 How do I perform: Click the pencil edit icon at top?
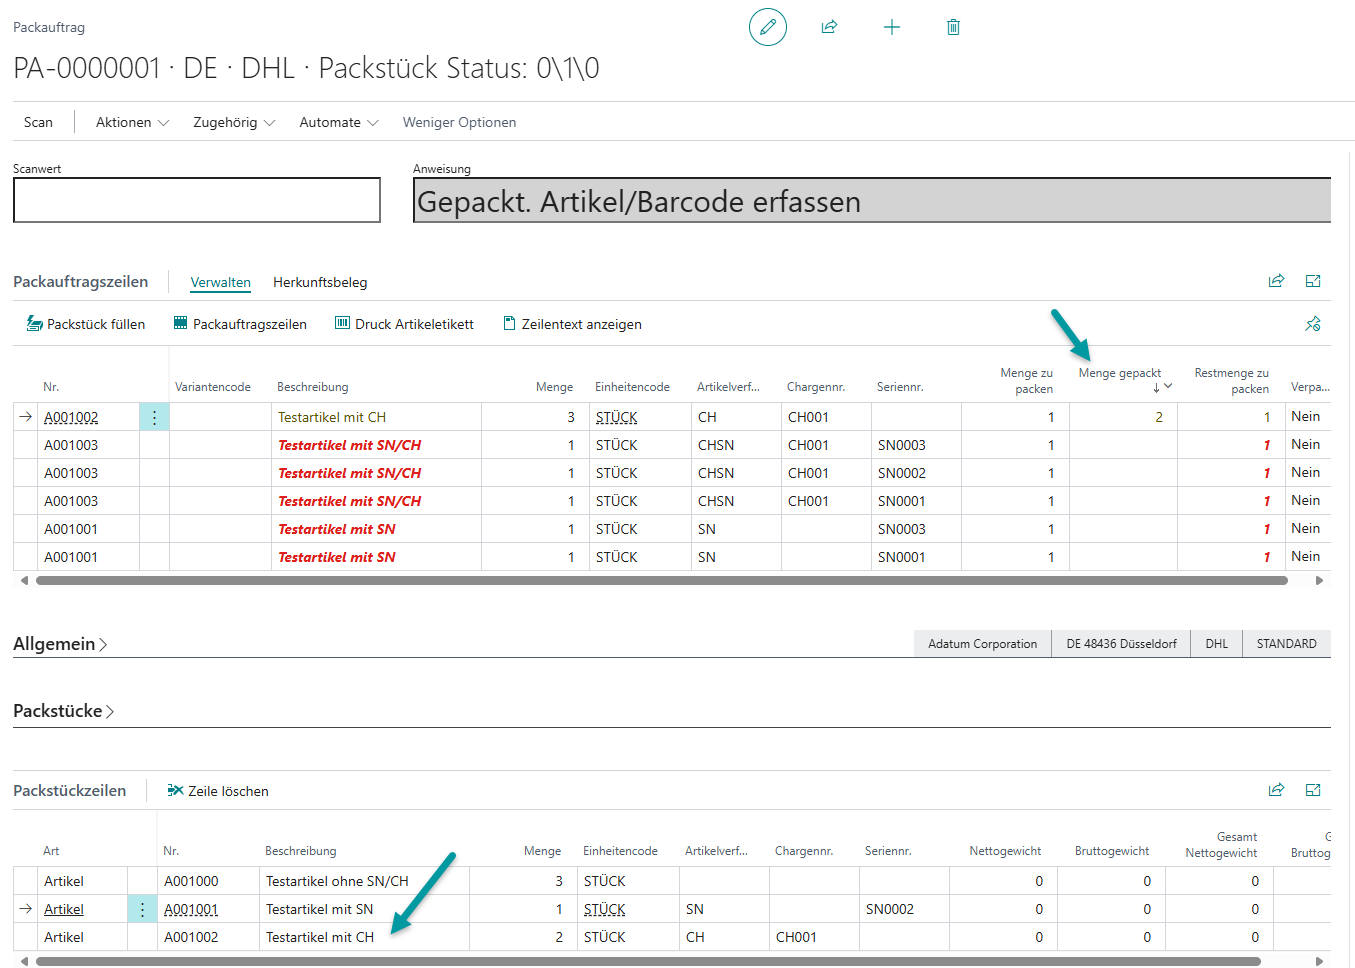coord(767,27)
